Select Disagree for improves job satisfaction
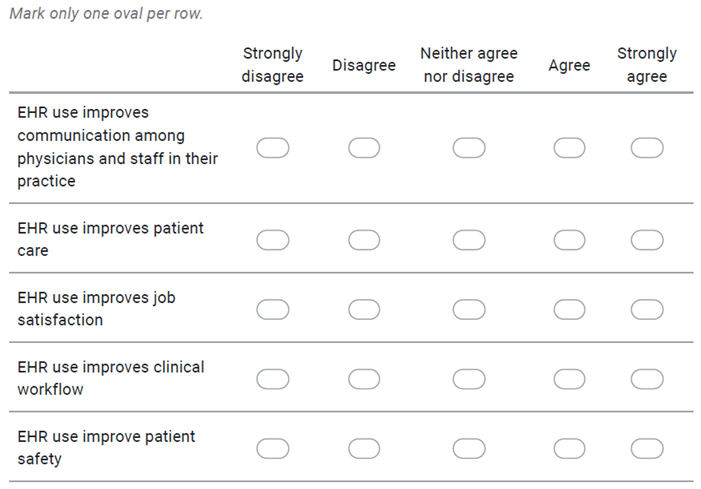Screen dimensions: 701x489 364,309
